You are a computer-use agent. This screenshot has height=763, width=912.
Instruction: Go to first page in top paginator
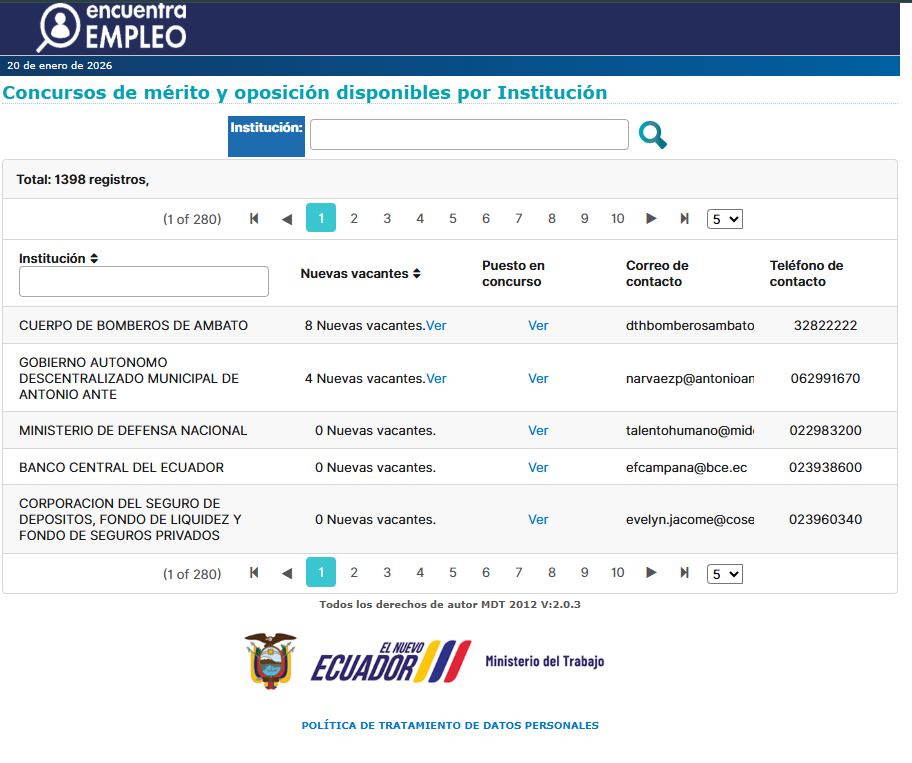click(x=254, y=219)
